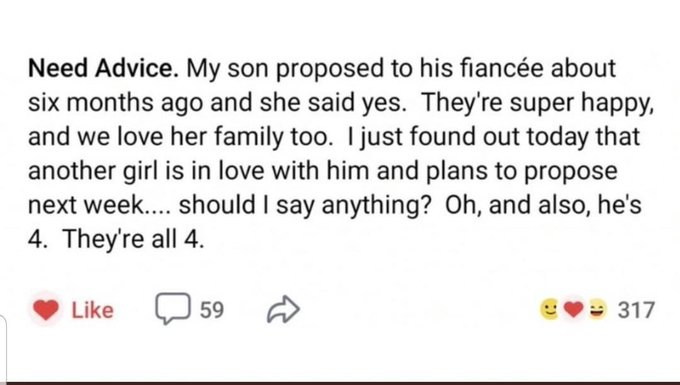Image resolution: width=680 pixels, height=385 pixels.
Task: Click the laughing face reaction emoji
Action: 597,310
